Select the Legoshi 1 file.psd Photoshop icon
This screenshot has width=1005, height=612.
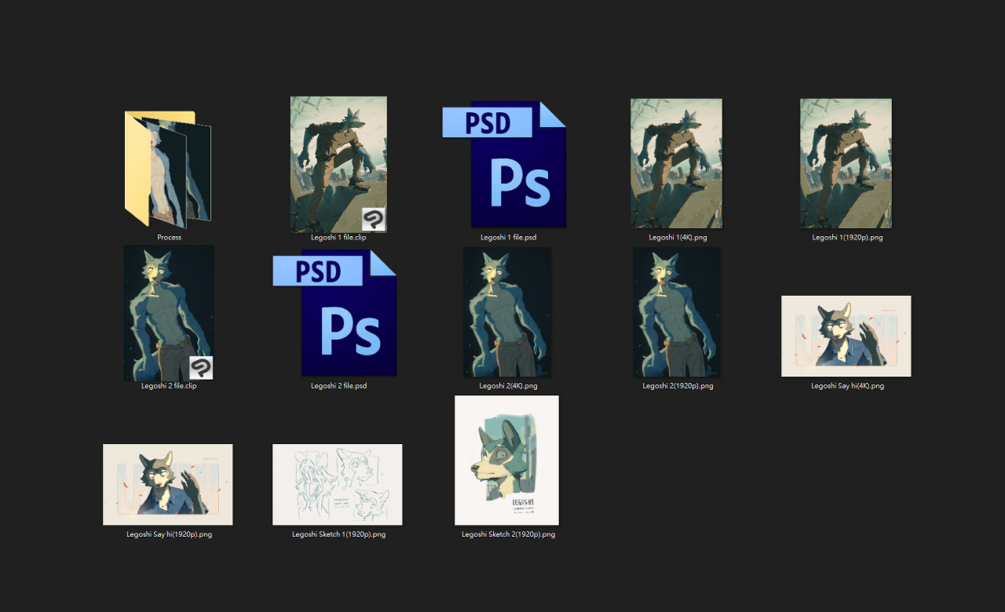[504, 164]
